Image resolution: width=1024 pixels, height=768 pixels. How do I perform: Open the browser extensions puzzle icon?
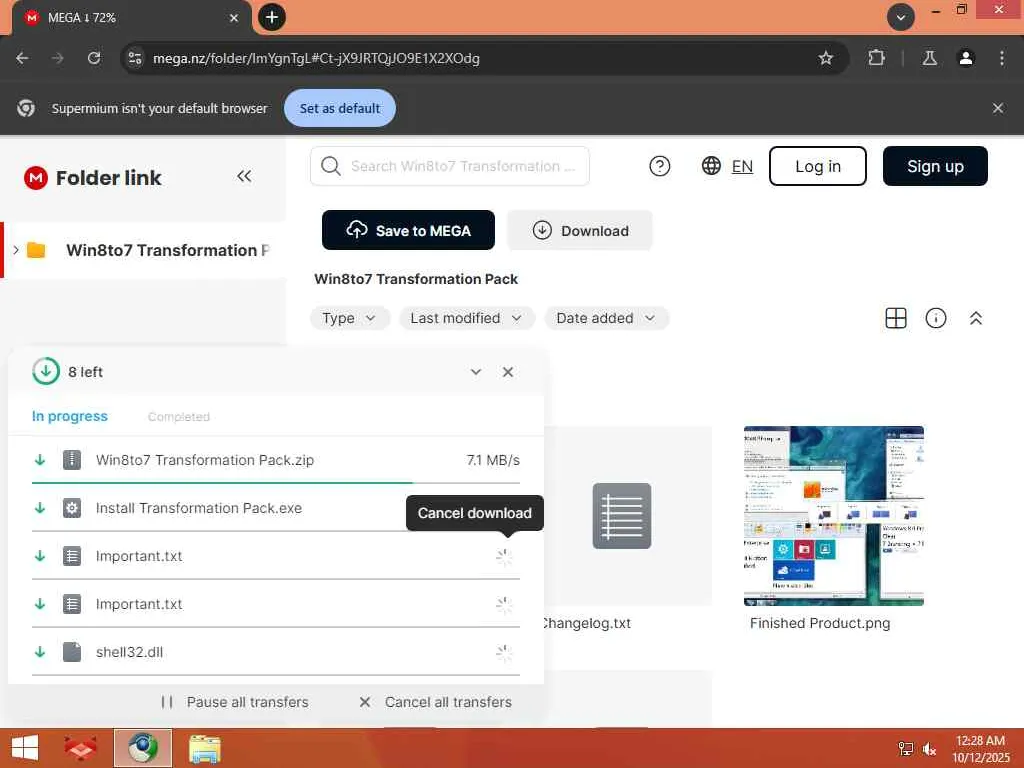pos(876,58)
